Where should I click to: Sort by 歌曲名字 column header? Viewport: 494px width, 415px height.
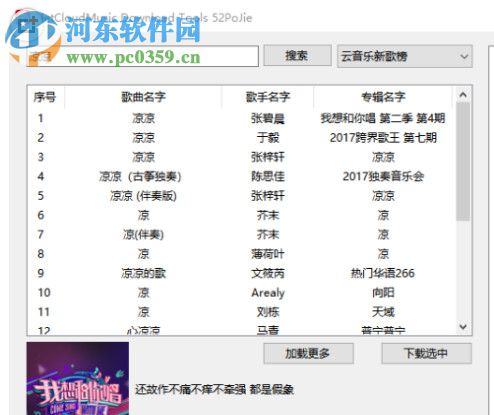[x=143, y=97]
